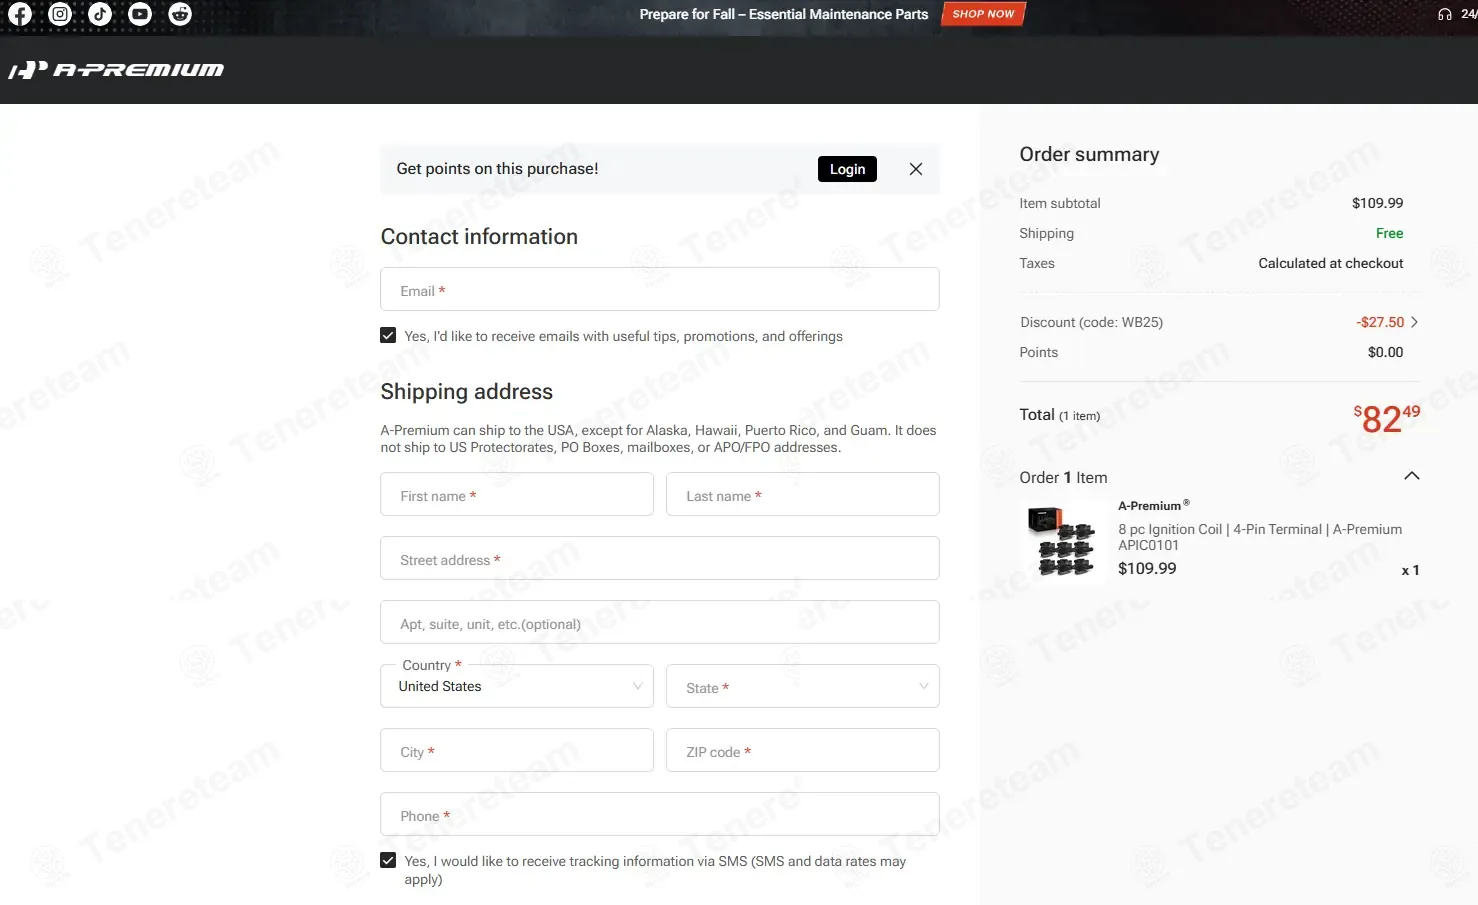
Task: Open the Instagram social icon
Action: coord(60,14)
